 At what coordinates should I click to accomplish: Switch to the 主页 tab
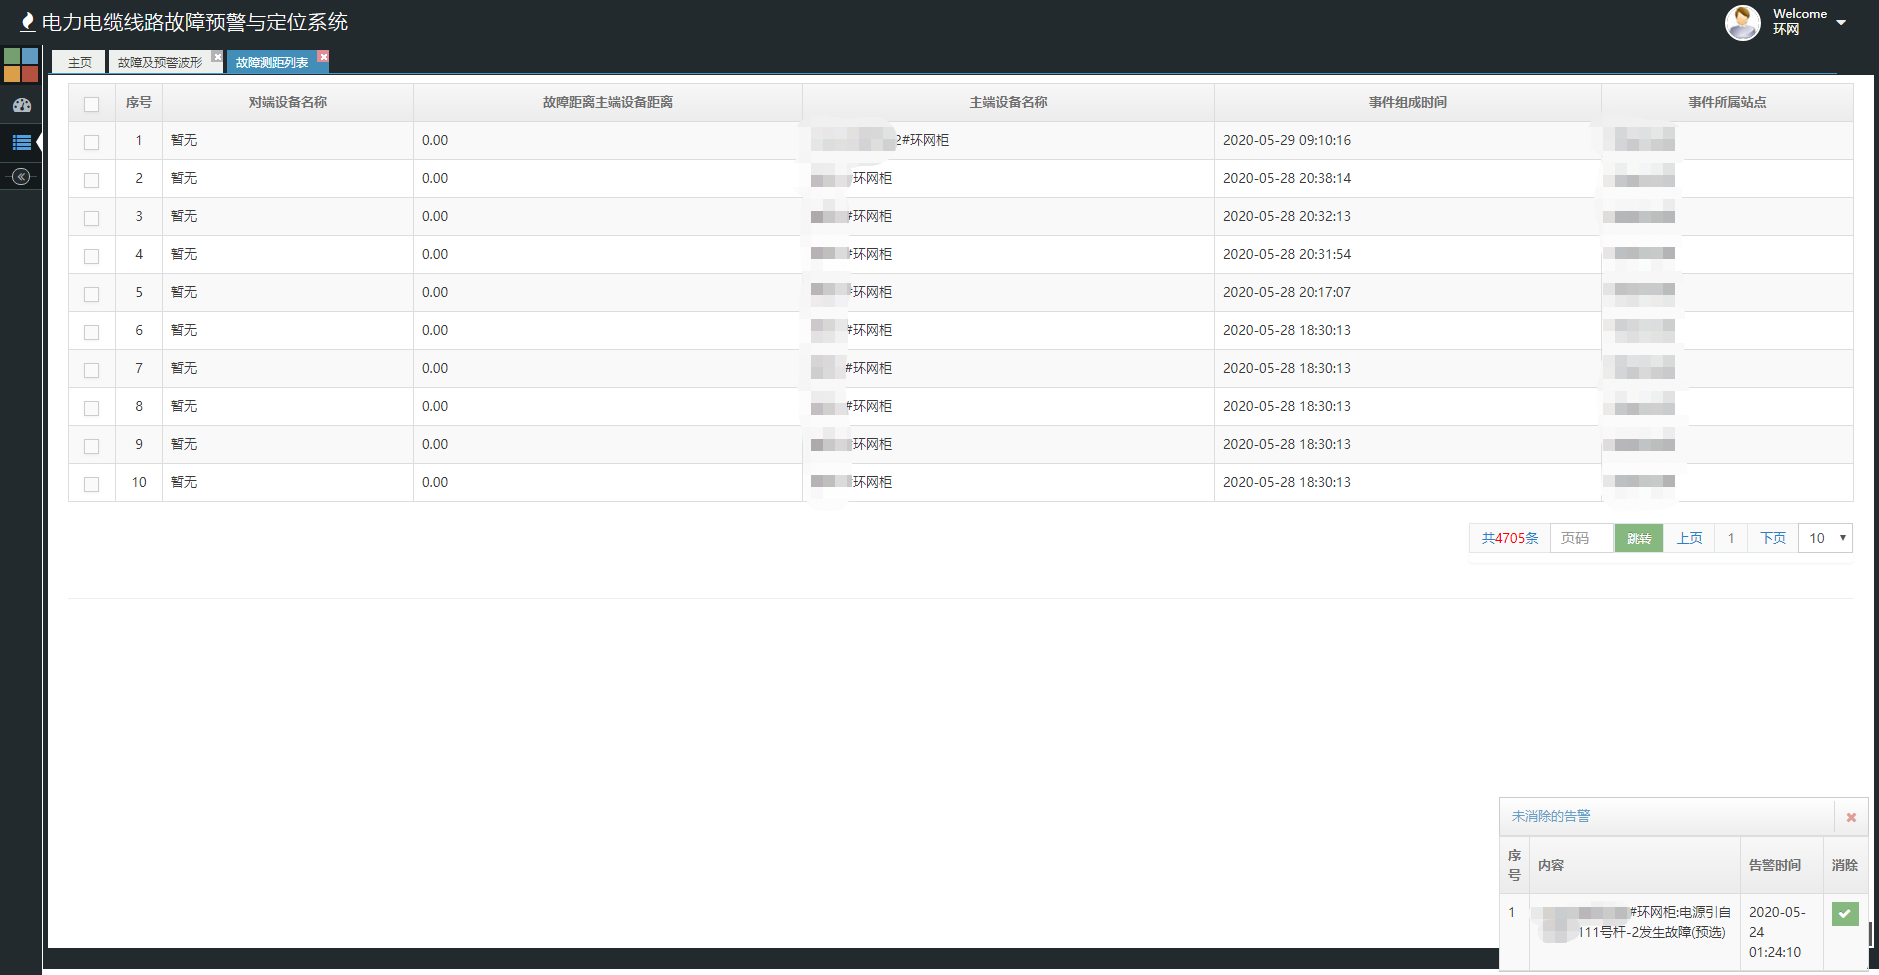[79, 62]
